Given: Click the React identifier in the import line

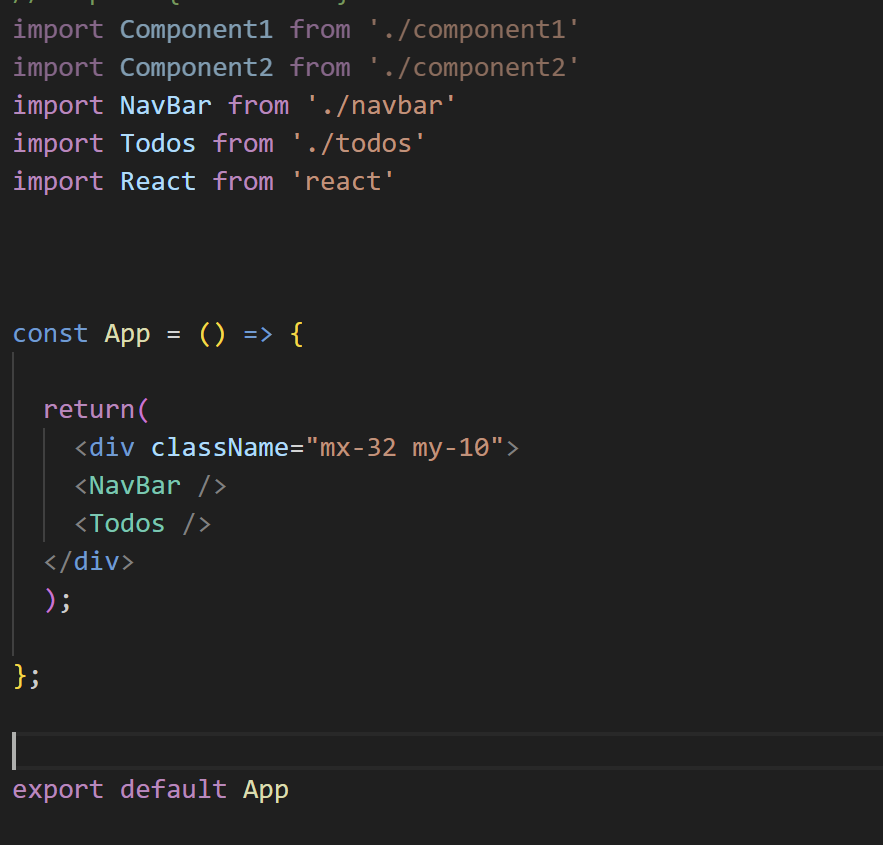Looking at the screenshot, I should point(158,181).
